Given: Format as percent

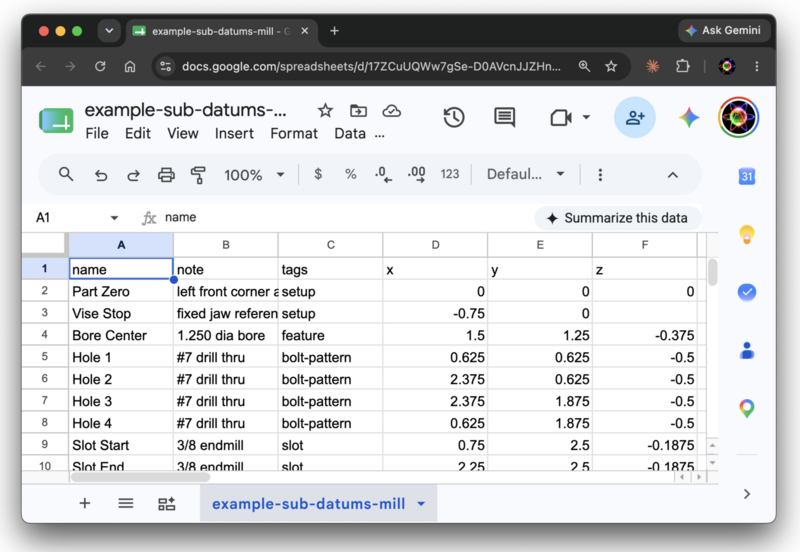Looking at the screenshot, I should click(x=351, y=174).
